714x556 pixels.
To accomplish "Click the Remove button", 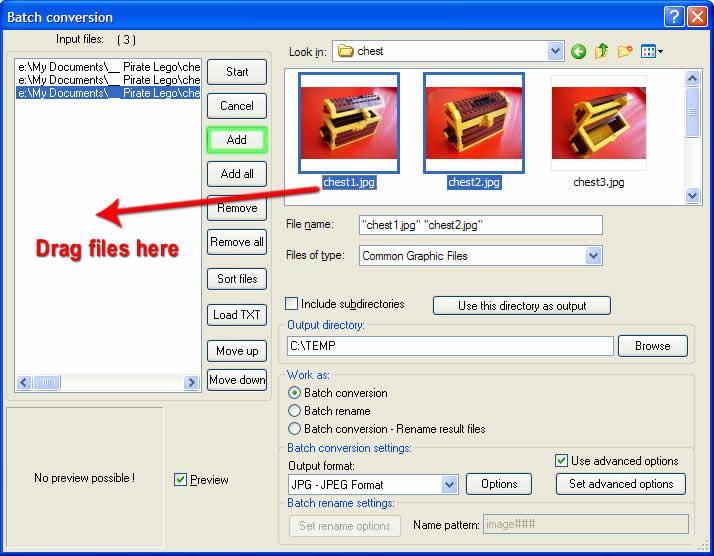I will pos(237,208).
